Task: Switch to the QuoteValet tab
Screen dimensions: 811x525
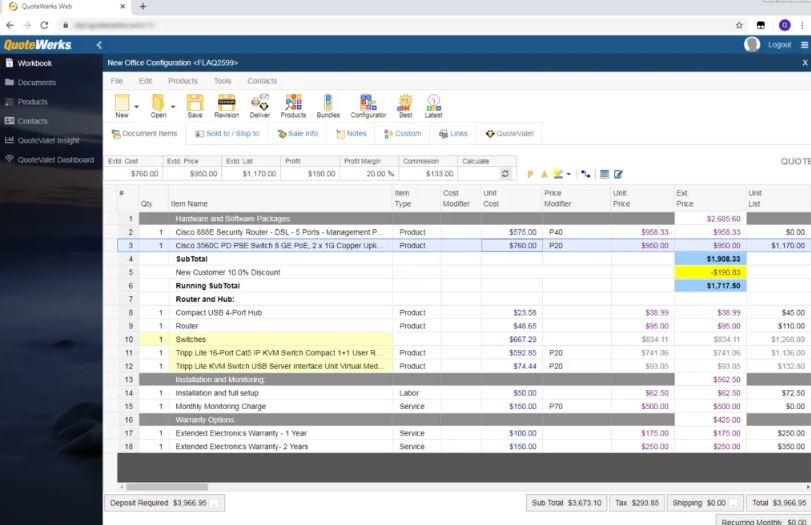Action: point(509,133)
